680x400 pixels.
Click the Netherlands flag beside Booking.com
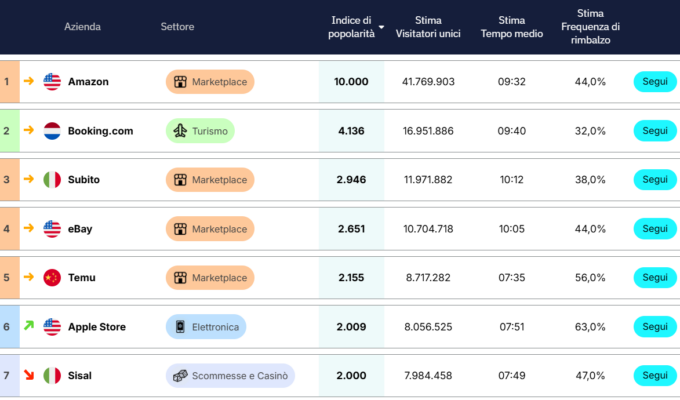(x=52, y=131)
